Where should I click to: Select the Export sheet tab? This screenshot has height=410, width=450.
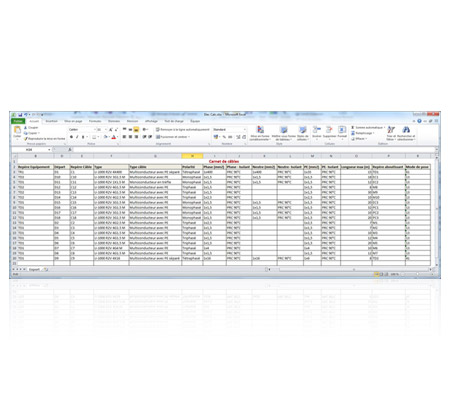pyautogui.click(x=34, y=269)
